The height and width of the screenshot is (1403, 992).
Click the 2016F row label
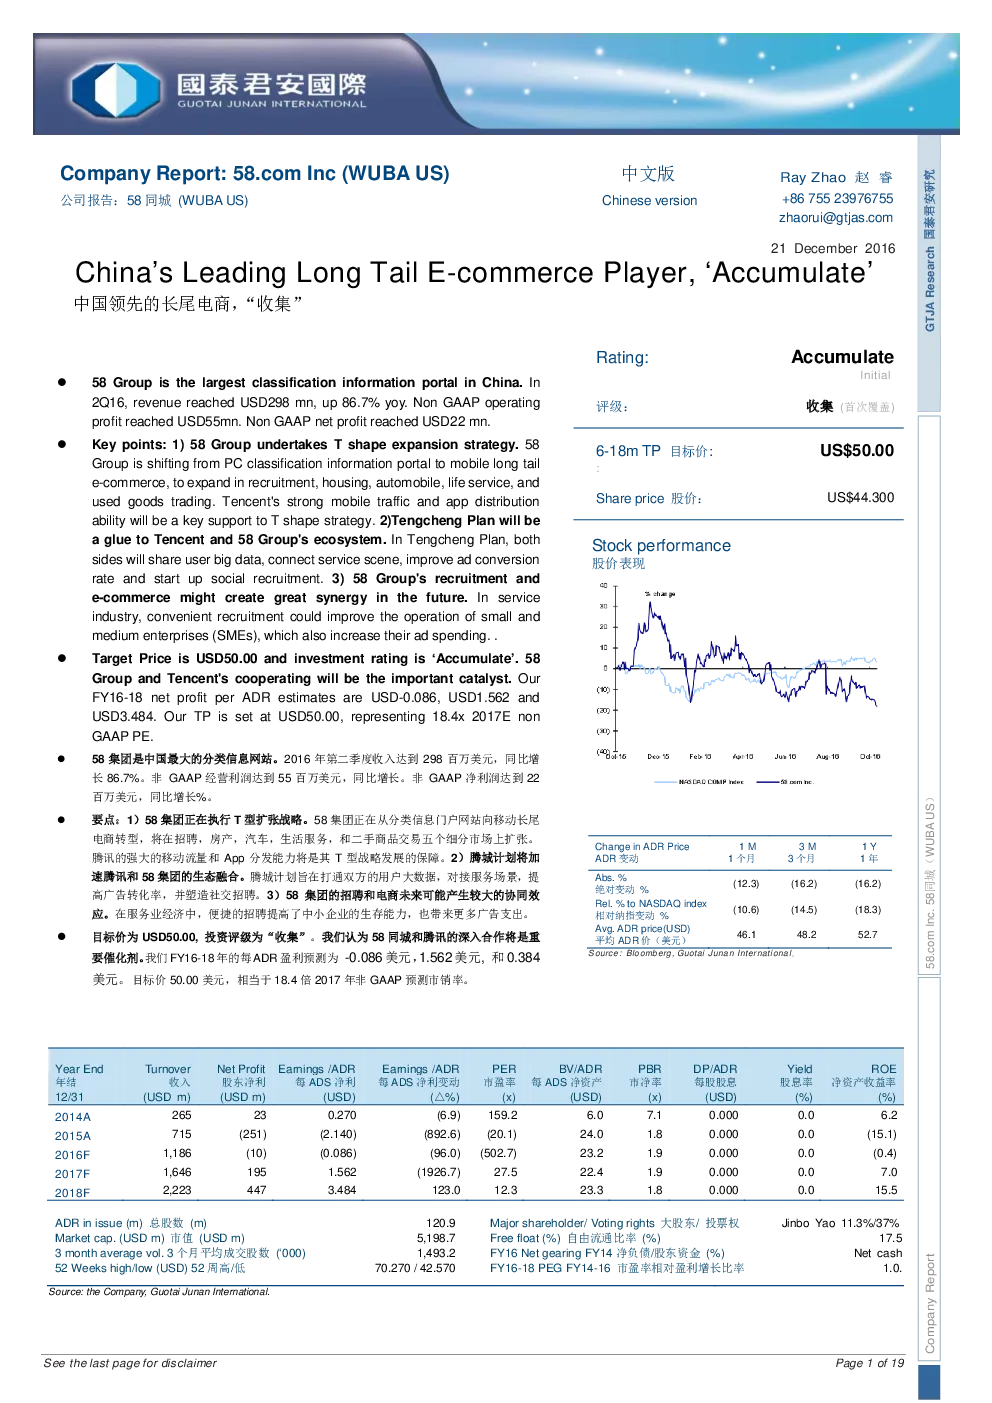click(x=72, y=1155)
